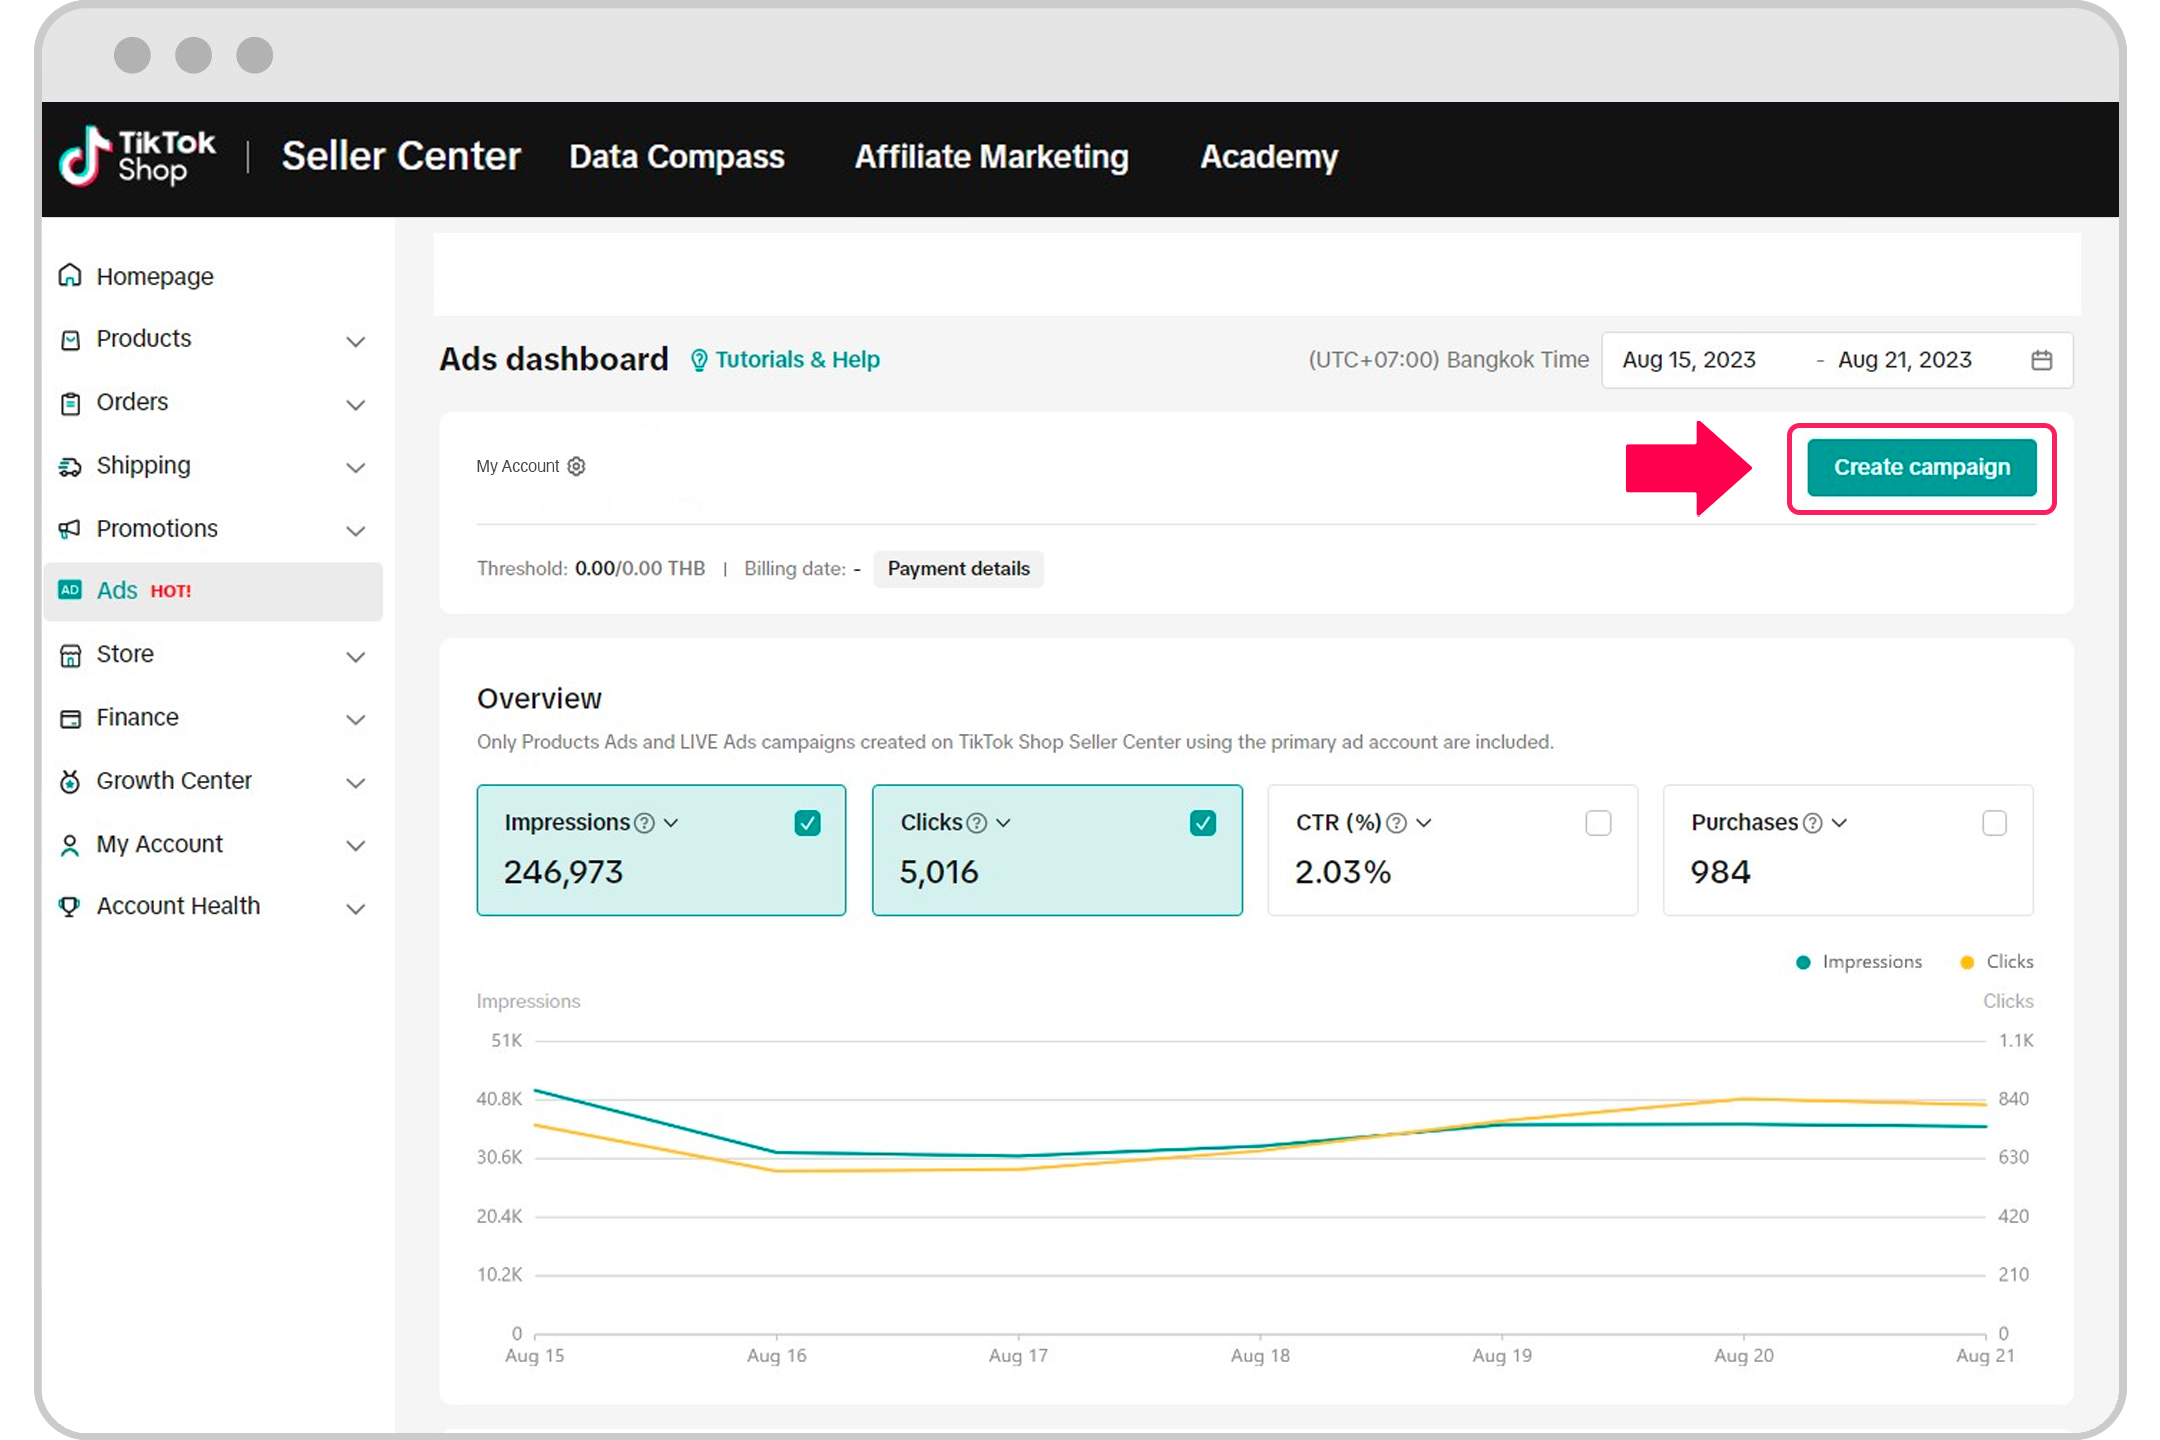Click the Shipping truck icon

tap(70, 466)
